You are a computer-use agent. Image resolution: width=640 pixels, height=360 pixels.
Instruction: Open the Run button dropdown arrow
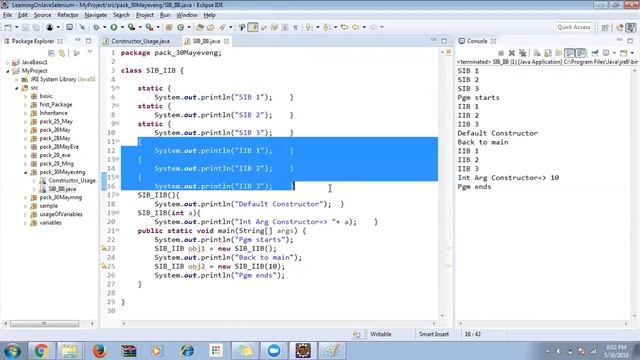[x=122, y=27]
